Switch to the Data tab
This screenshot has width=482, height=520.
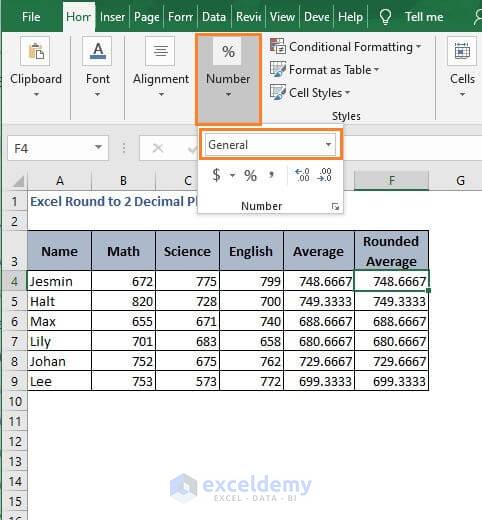214,17
